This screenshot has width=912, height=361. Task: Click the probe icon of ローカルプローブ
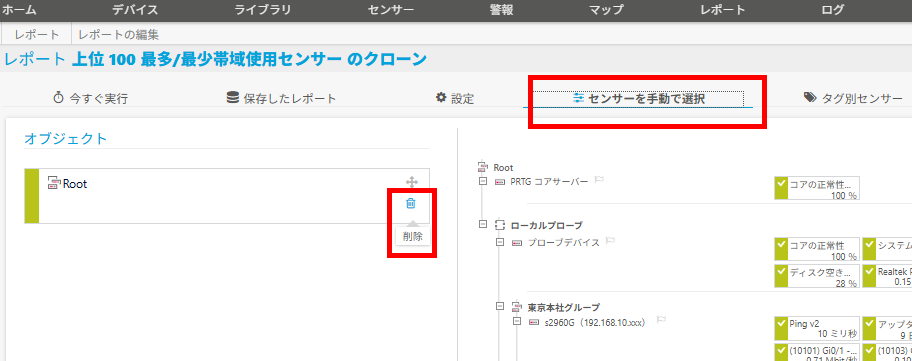point(500,224)
